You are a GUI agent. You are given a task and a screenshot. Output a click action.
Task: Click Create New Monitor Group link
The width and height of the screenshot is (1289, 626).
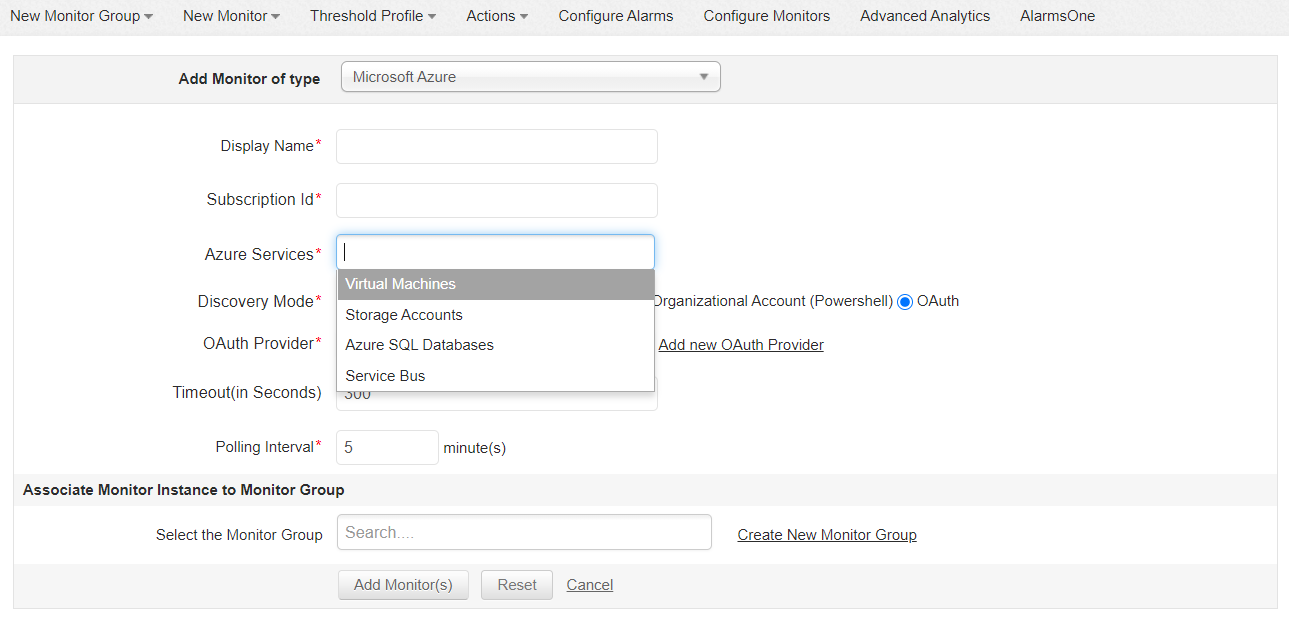click(827, 535)
